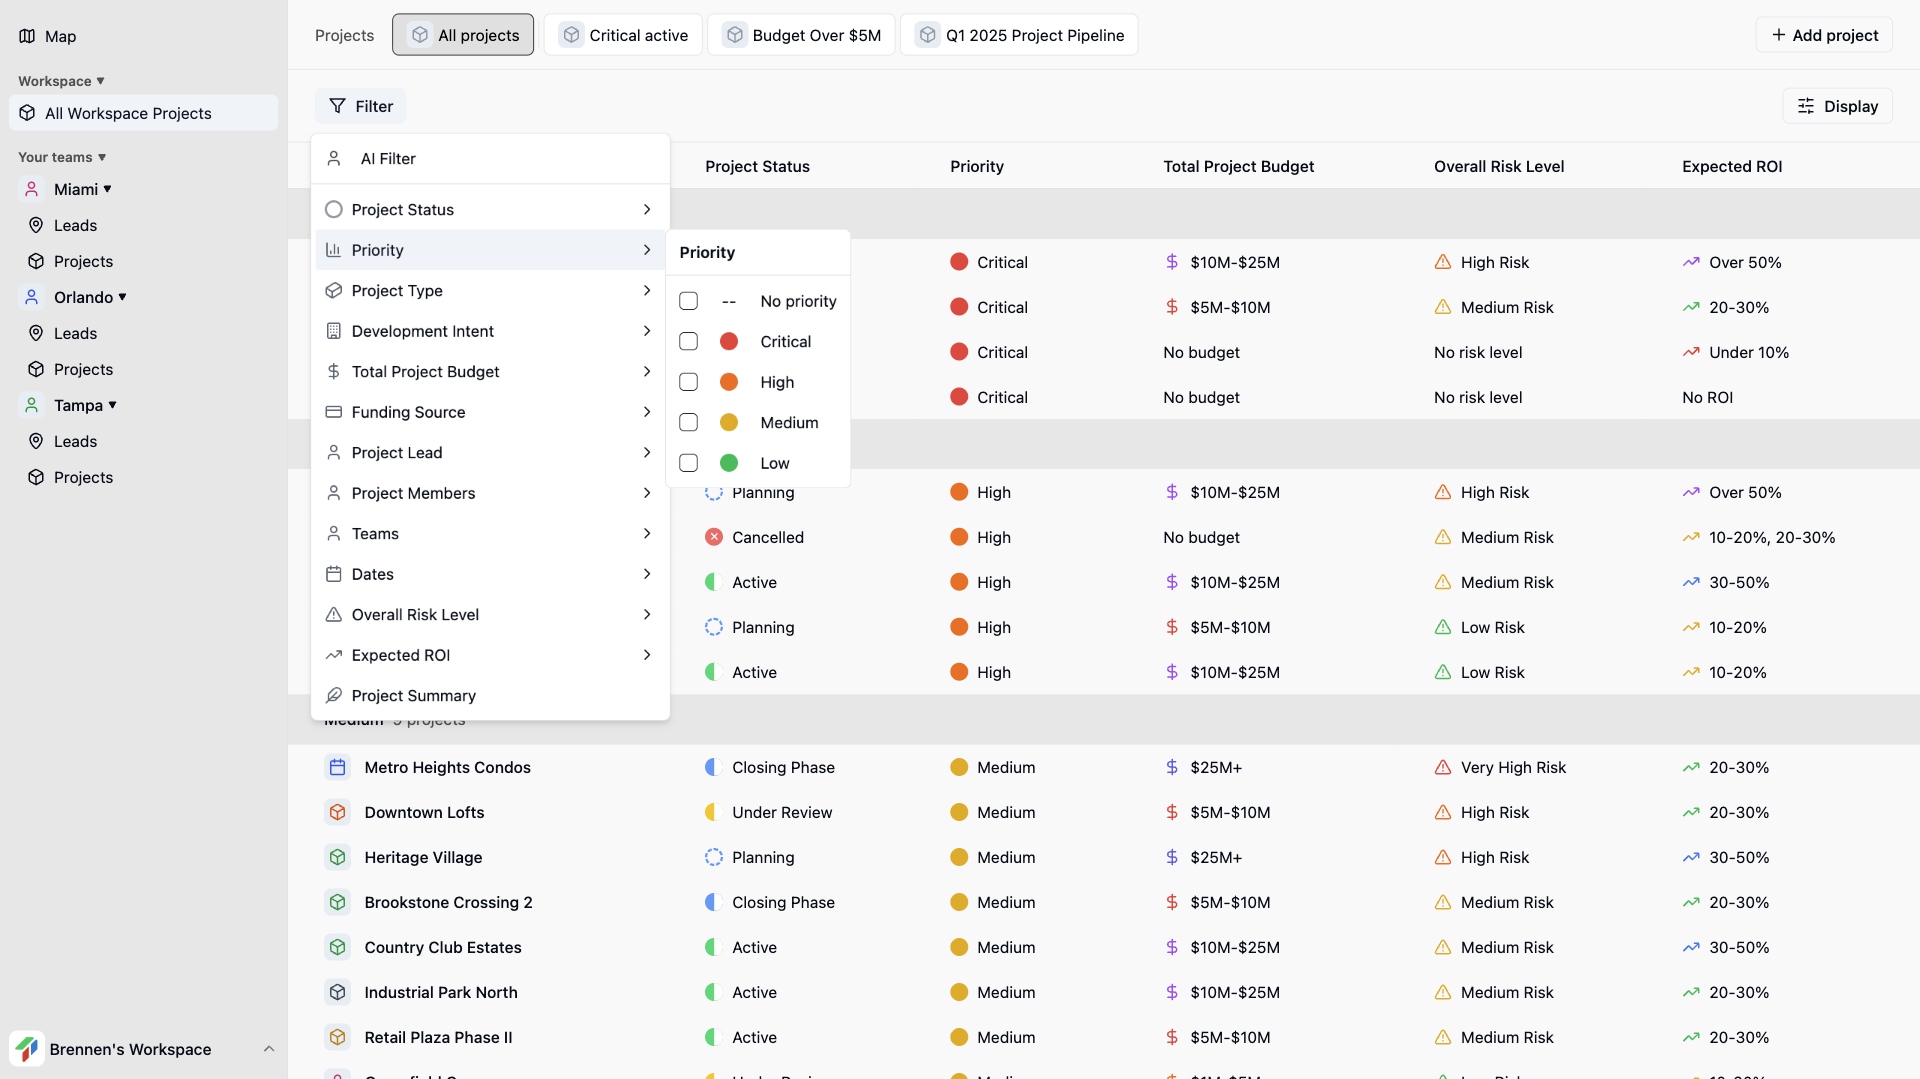Click the High Risk warning icon for Downtown Lofts
Viewport: 1920px width, 1079px height.
(x=1443, y=812)
